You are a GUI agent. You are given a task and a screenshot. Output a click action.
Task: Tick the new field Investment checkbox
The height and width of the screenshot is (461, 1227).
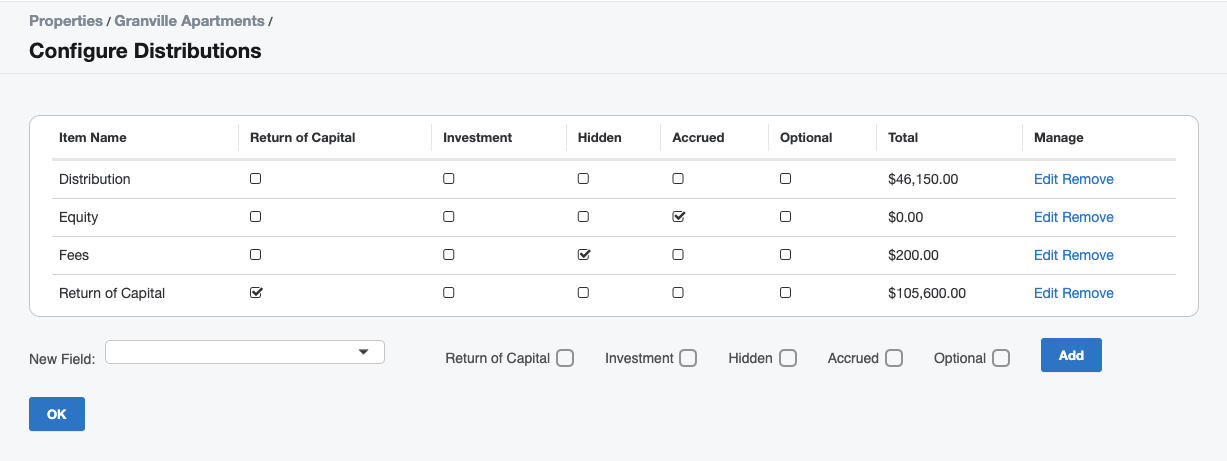(x=688, y=358)
